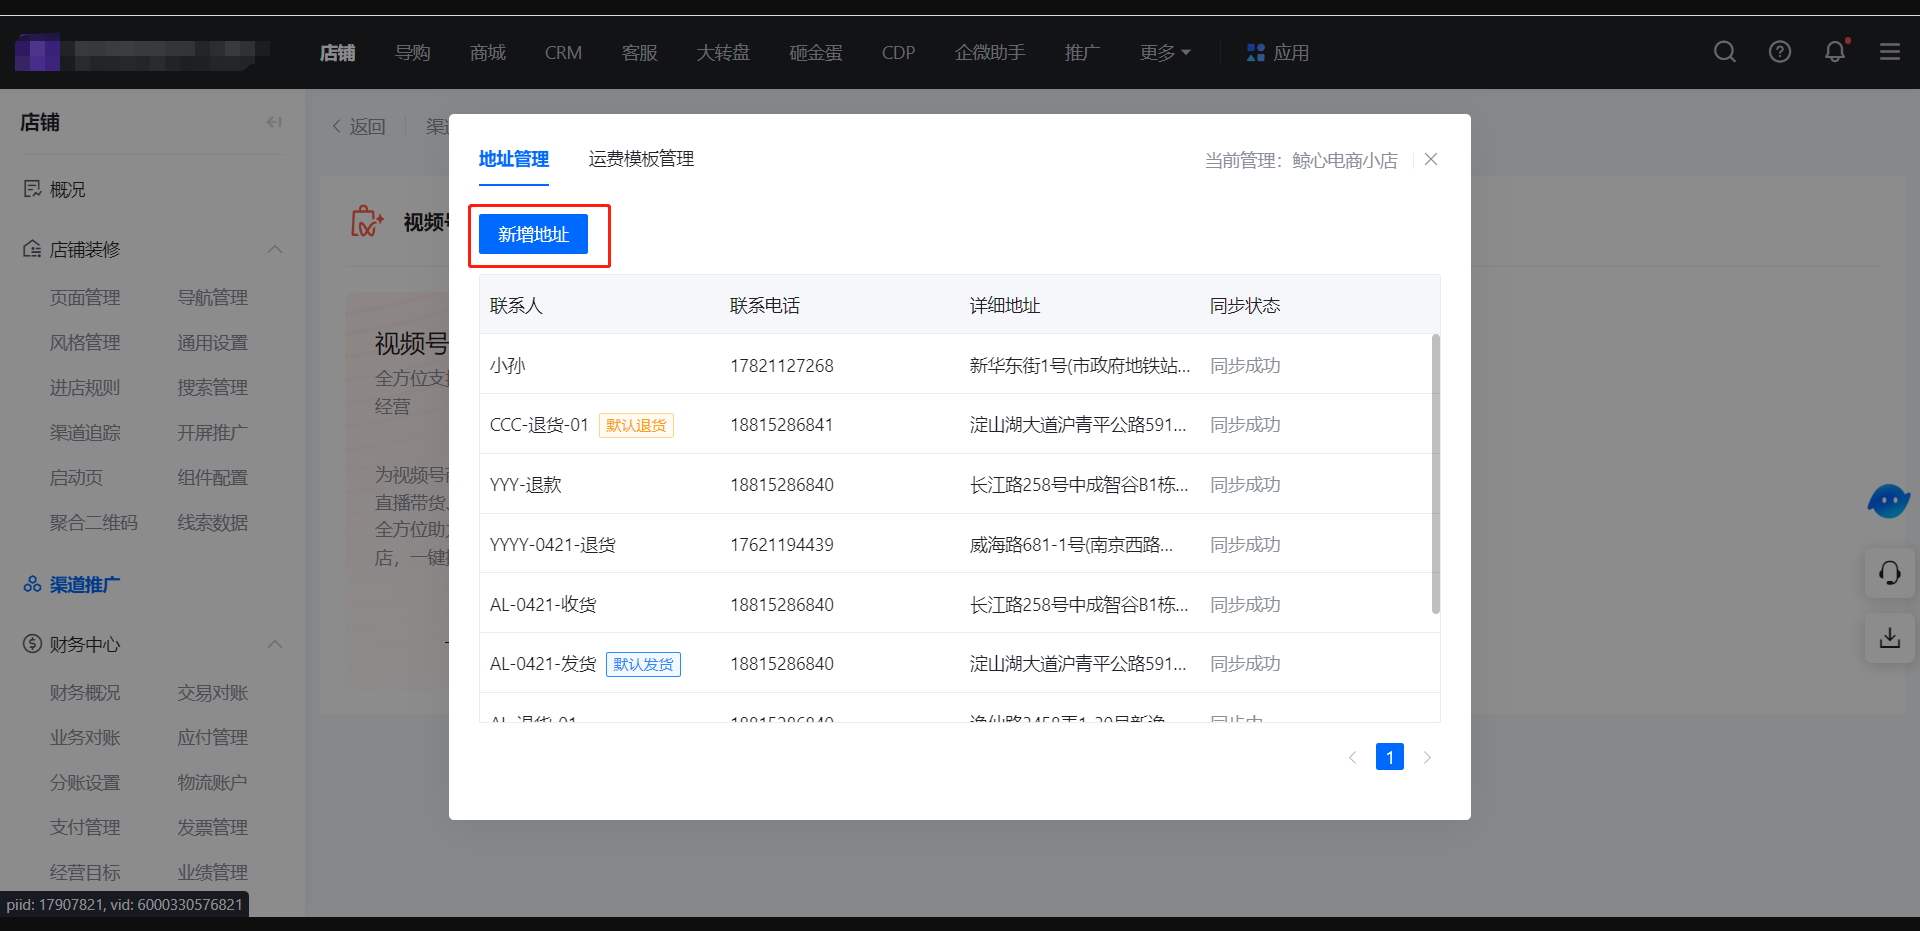
Task: Click the 新增地址 button
Action: tap(533, 234)
